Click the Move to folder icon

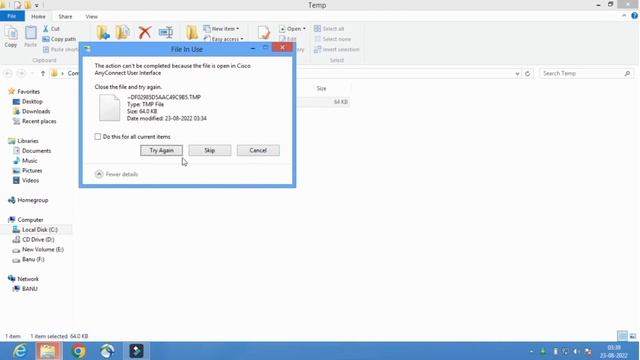pyautogui.click(x=103, y=32)
